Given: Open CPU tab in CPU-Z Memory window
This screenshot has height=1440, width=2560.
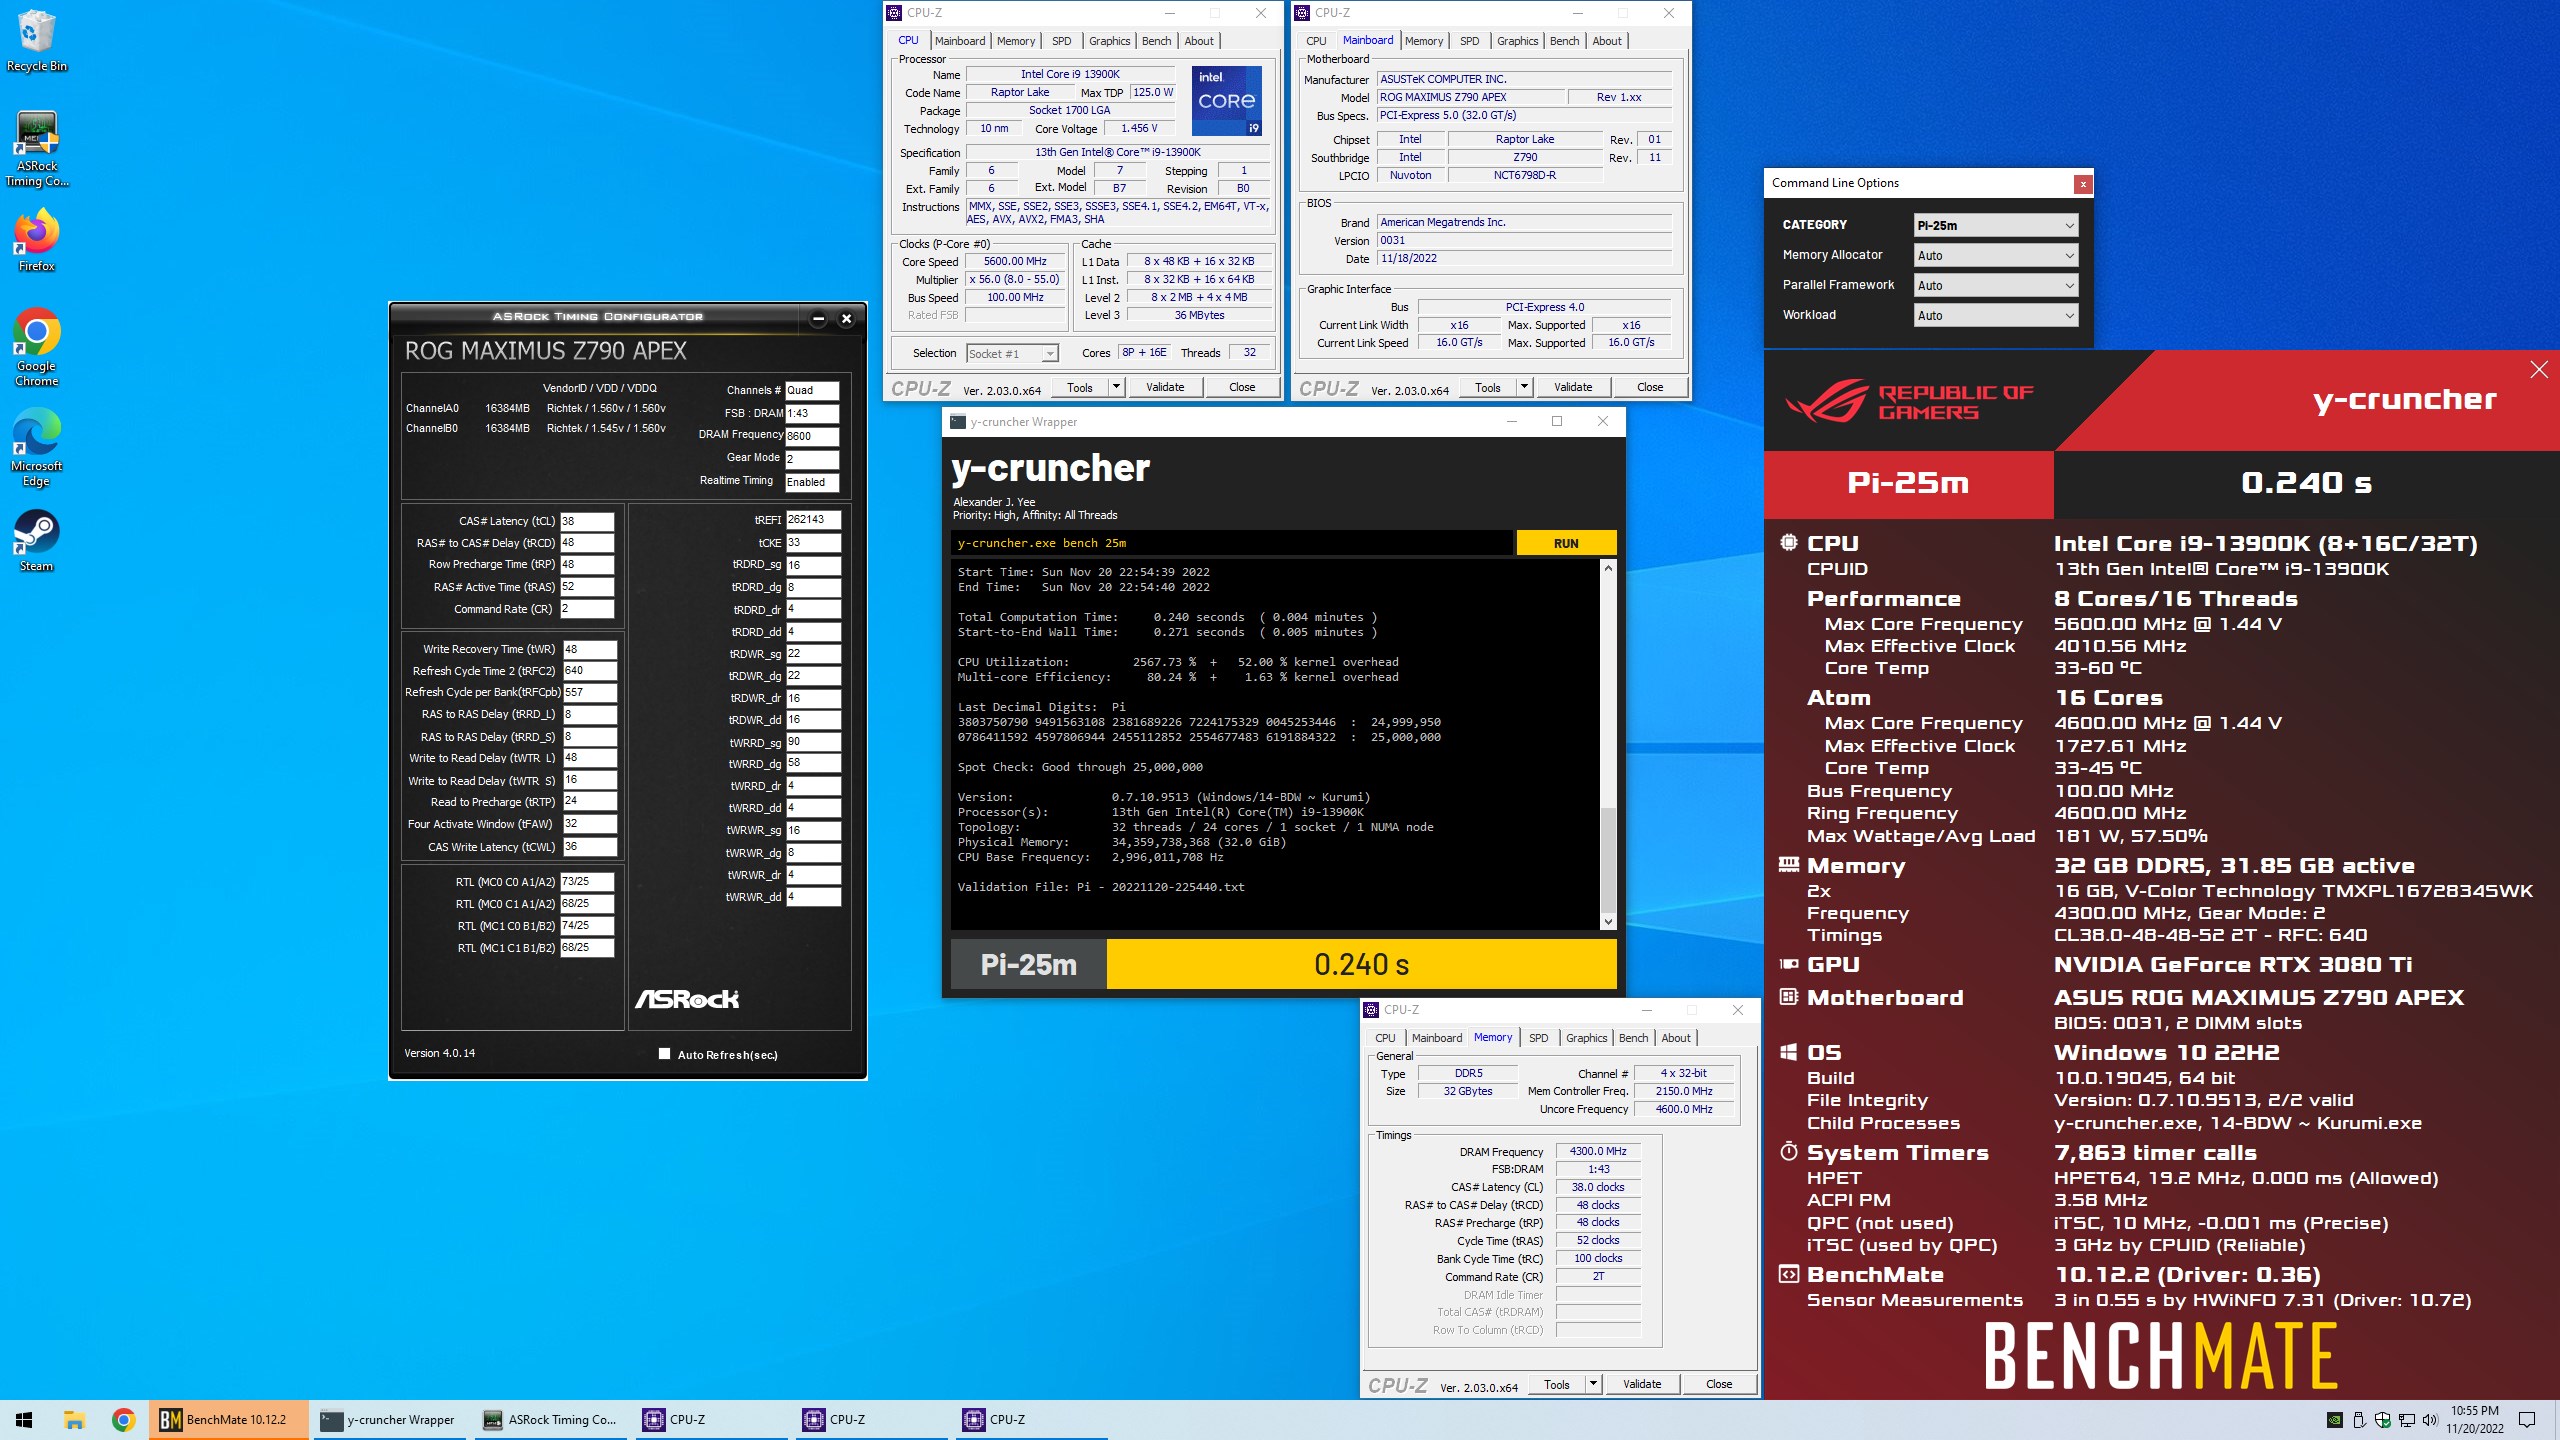Looking at the screenshot, I should [1385, 1038].
